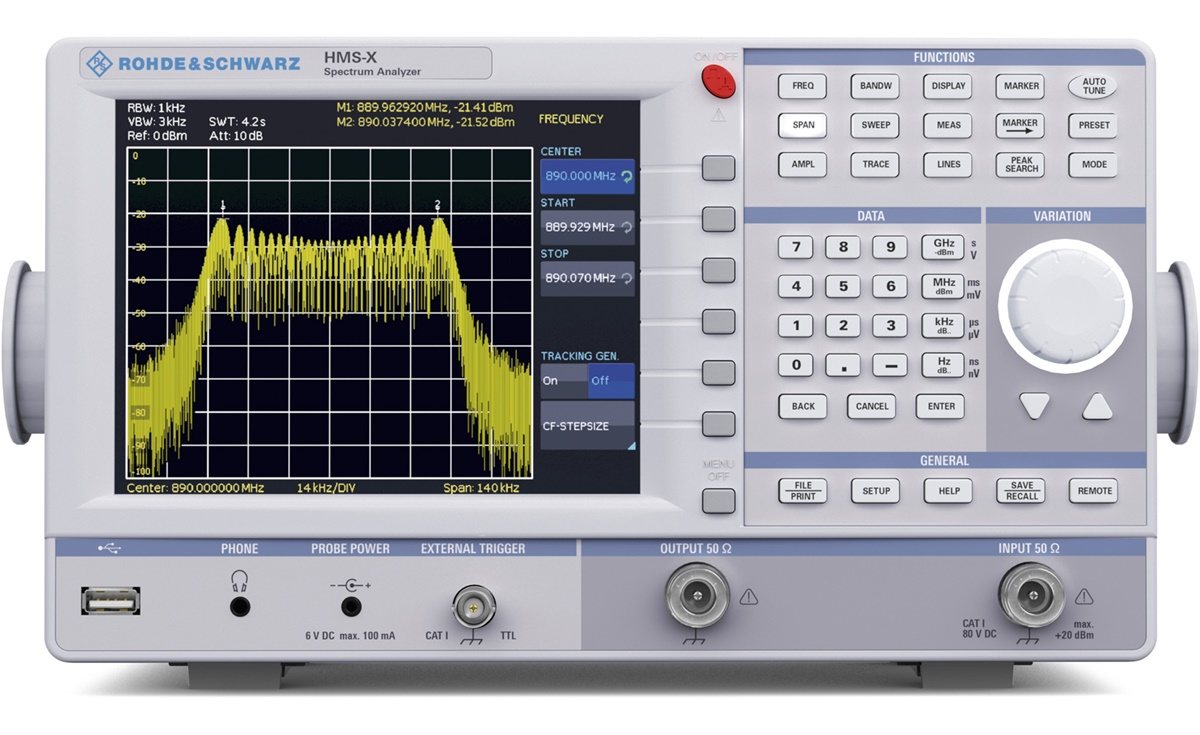Click the softkey next to CF-STEPSIZE
This screenshot has width=1200, height=735.
(x=718, y=424)
